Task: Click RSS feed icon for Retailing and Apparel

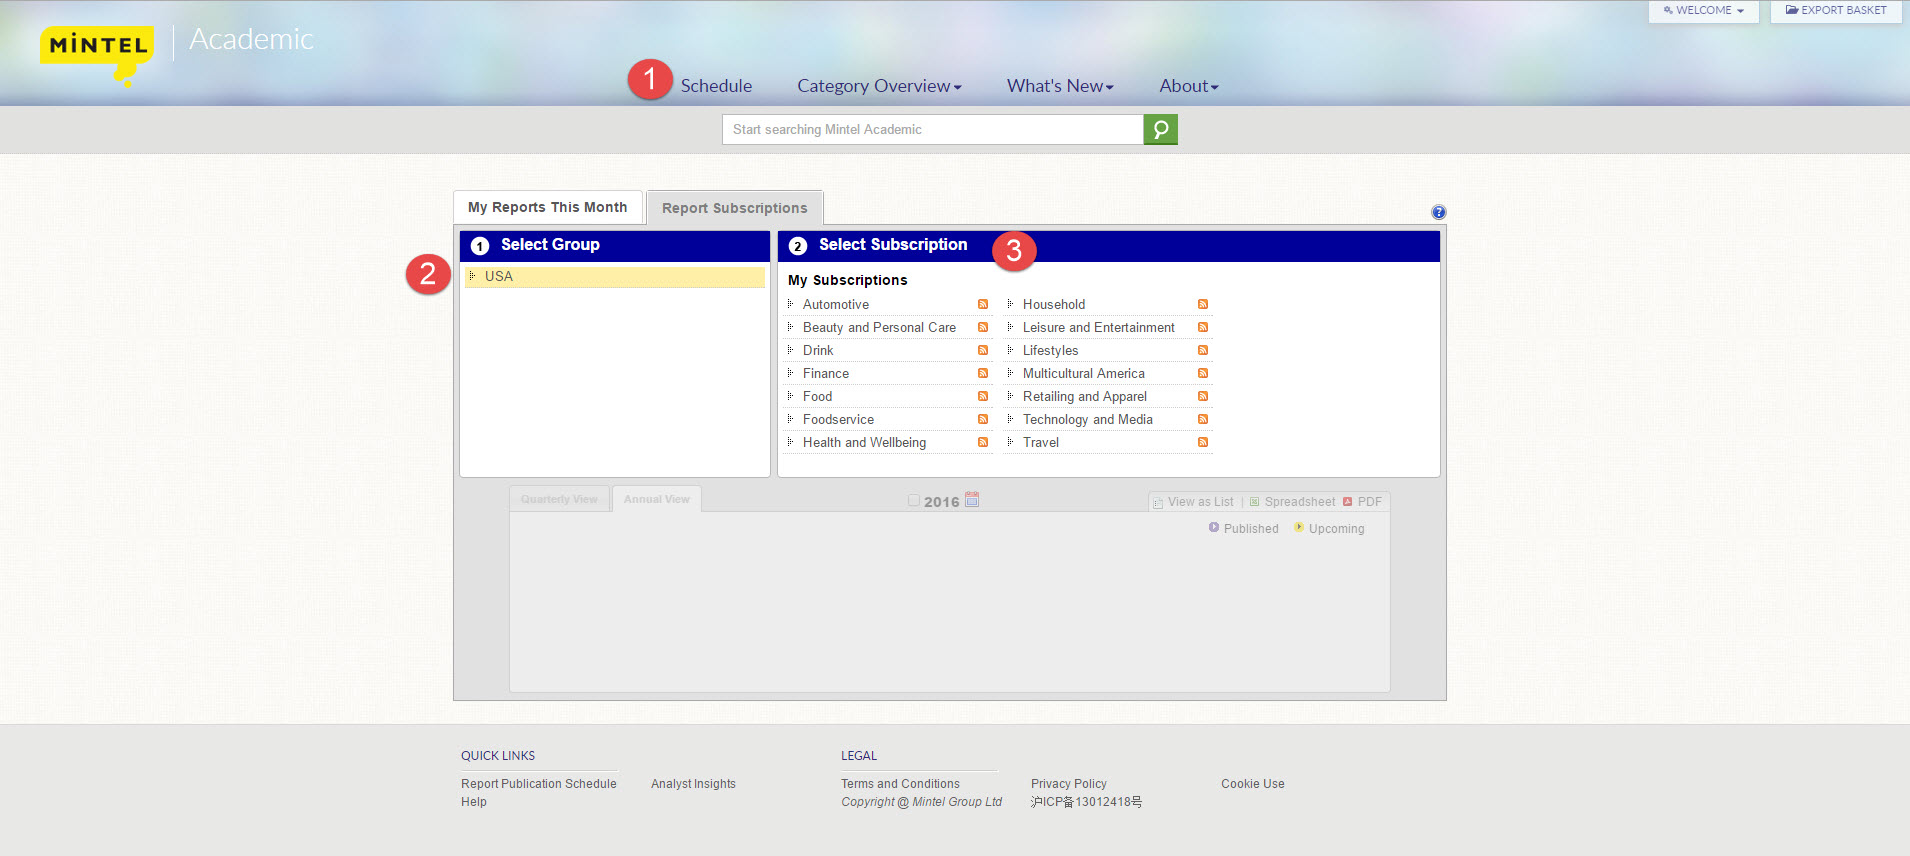Action: (1203, 396)
